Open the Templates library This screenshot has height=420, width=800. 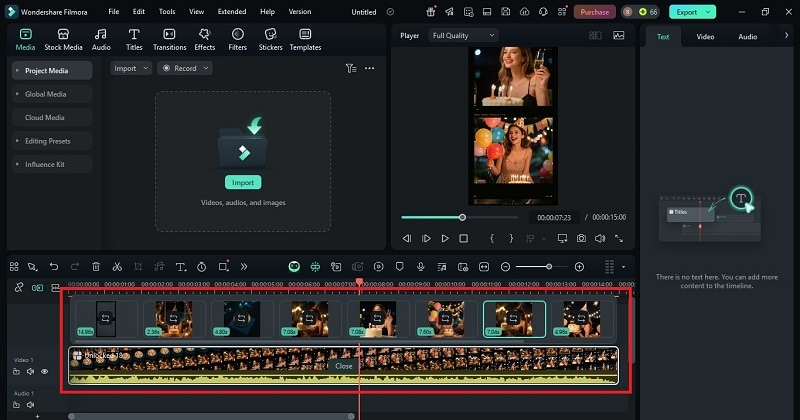pyautogui.click(x=305, y=39)
